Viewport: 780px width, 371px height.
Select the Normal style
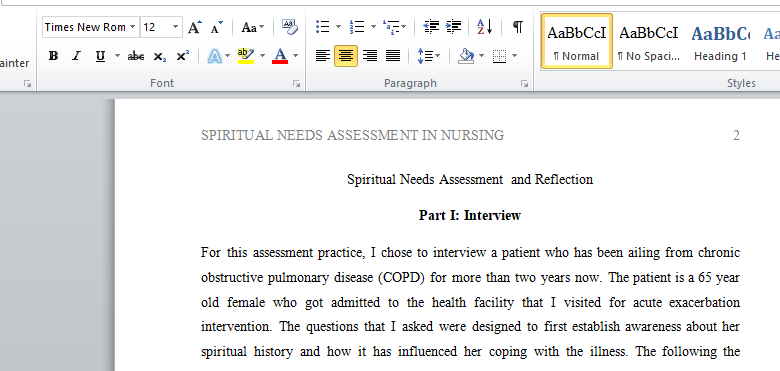[x=577, y=41]
